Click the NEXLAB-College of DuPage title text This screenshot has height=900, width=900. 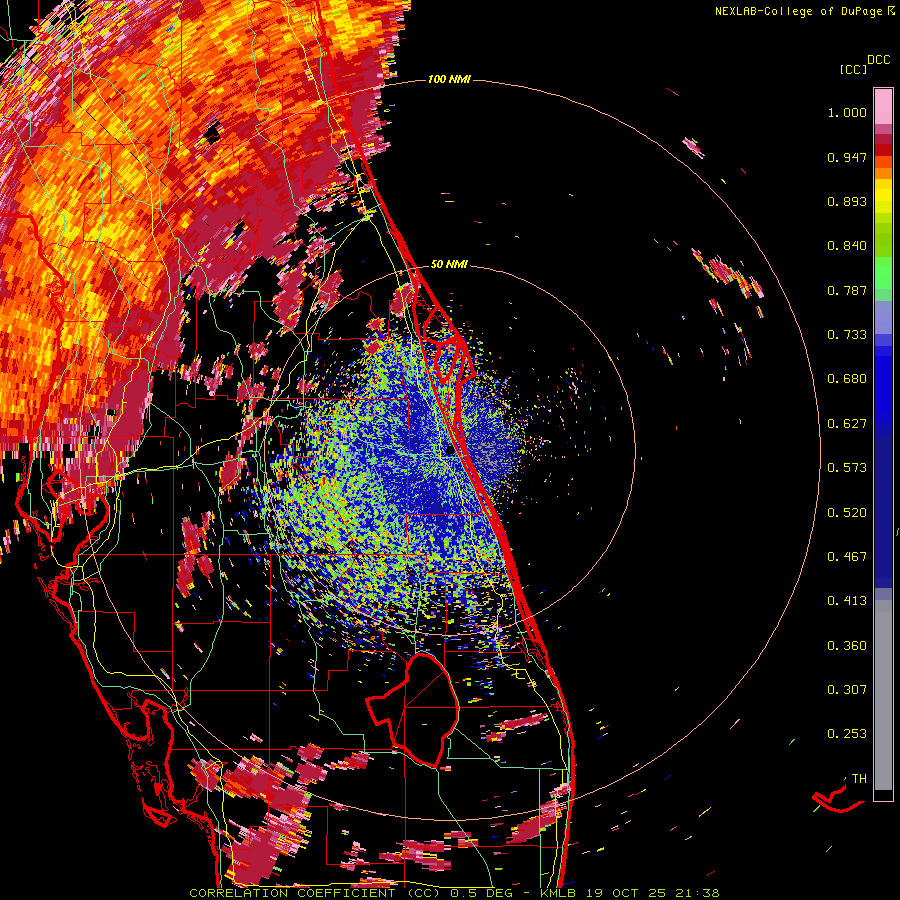pyautogui.click(x=798, y=11)
